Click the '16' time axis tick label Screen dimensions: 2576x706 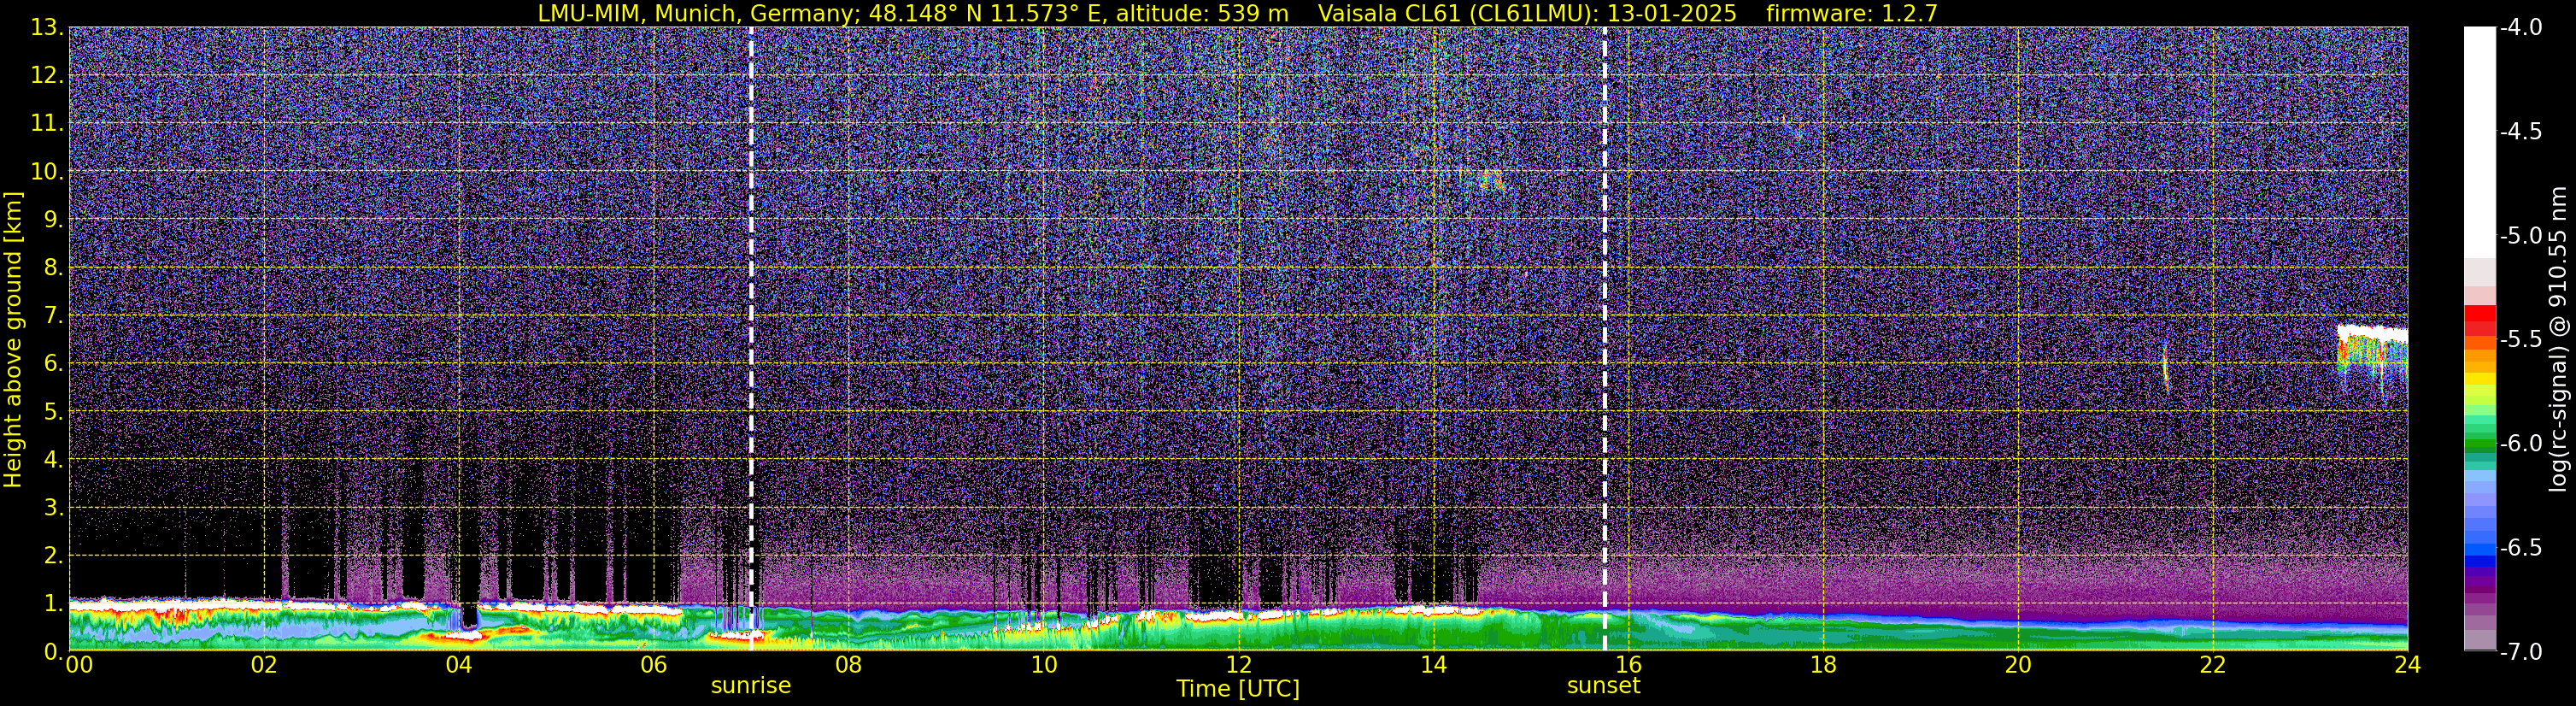[x=1628, y=664]
